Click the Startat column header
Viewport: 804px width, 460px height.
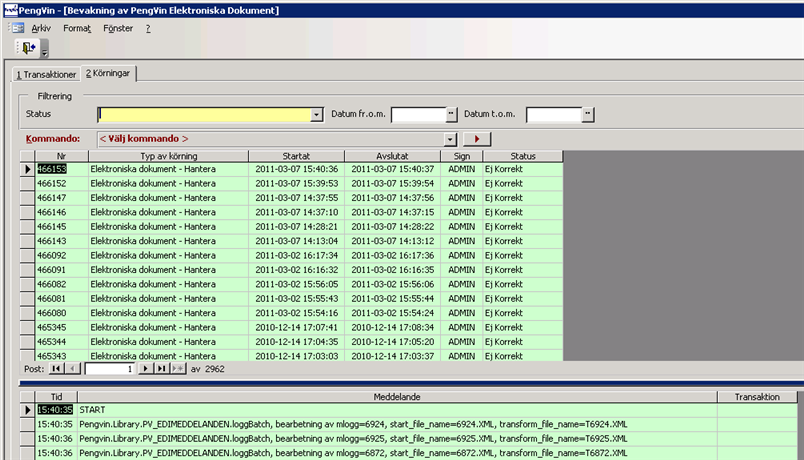click(296, 156)
